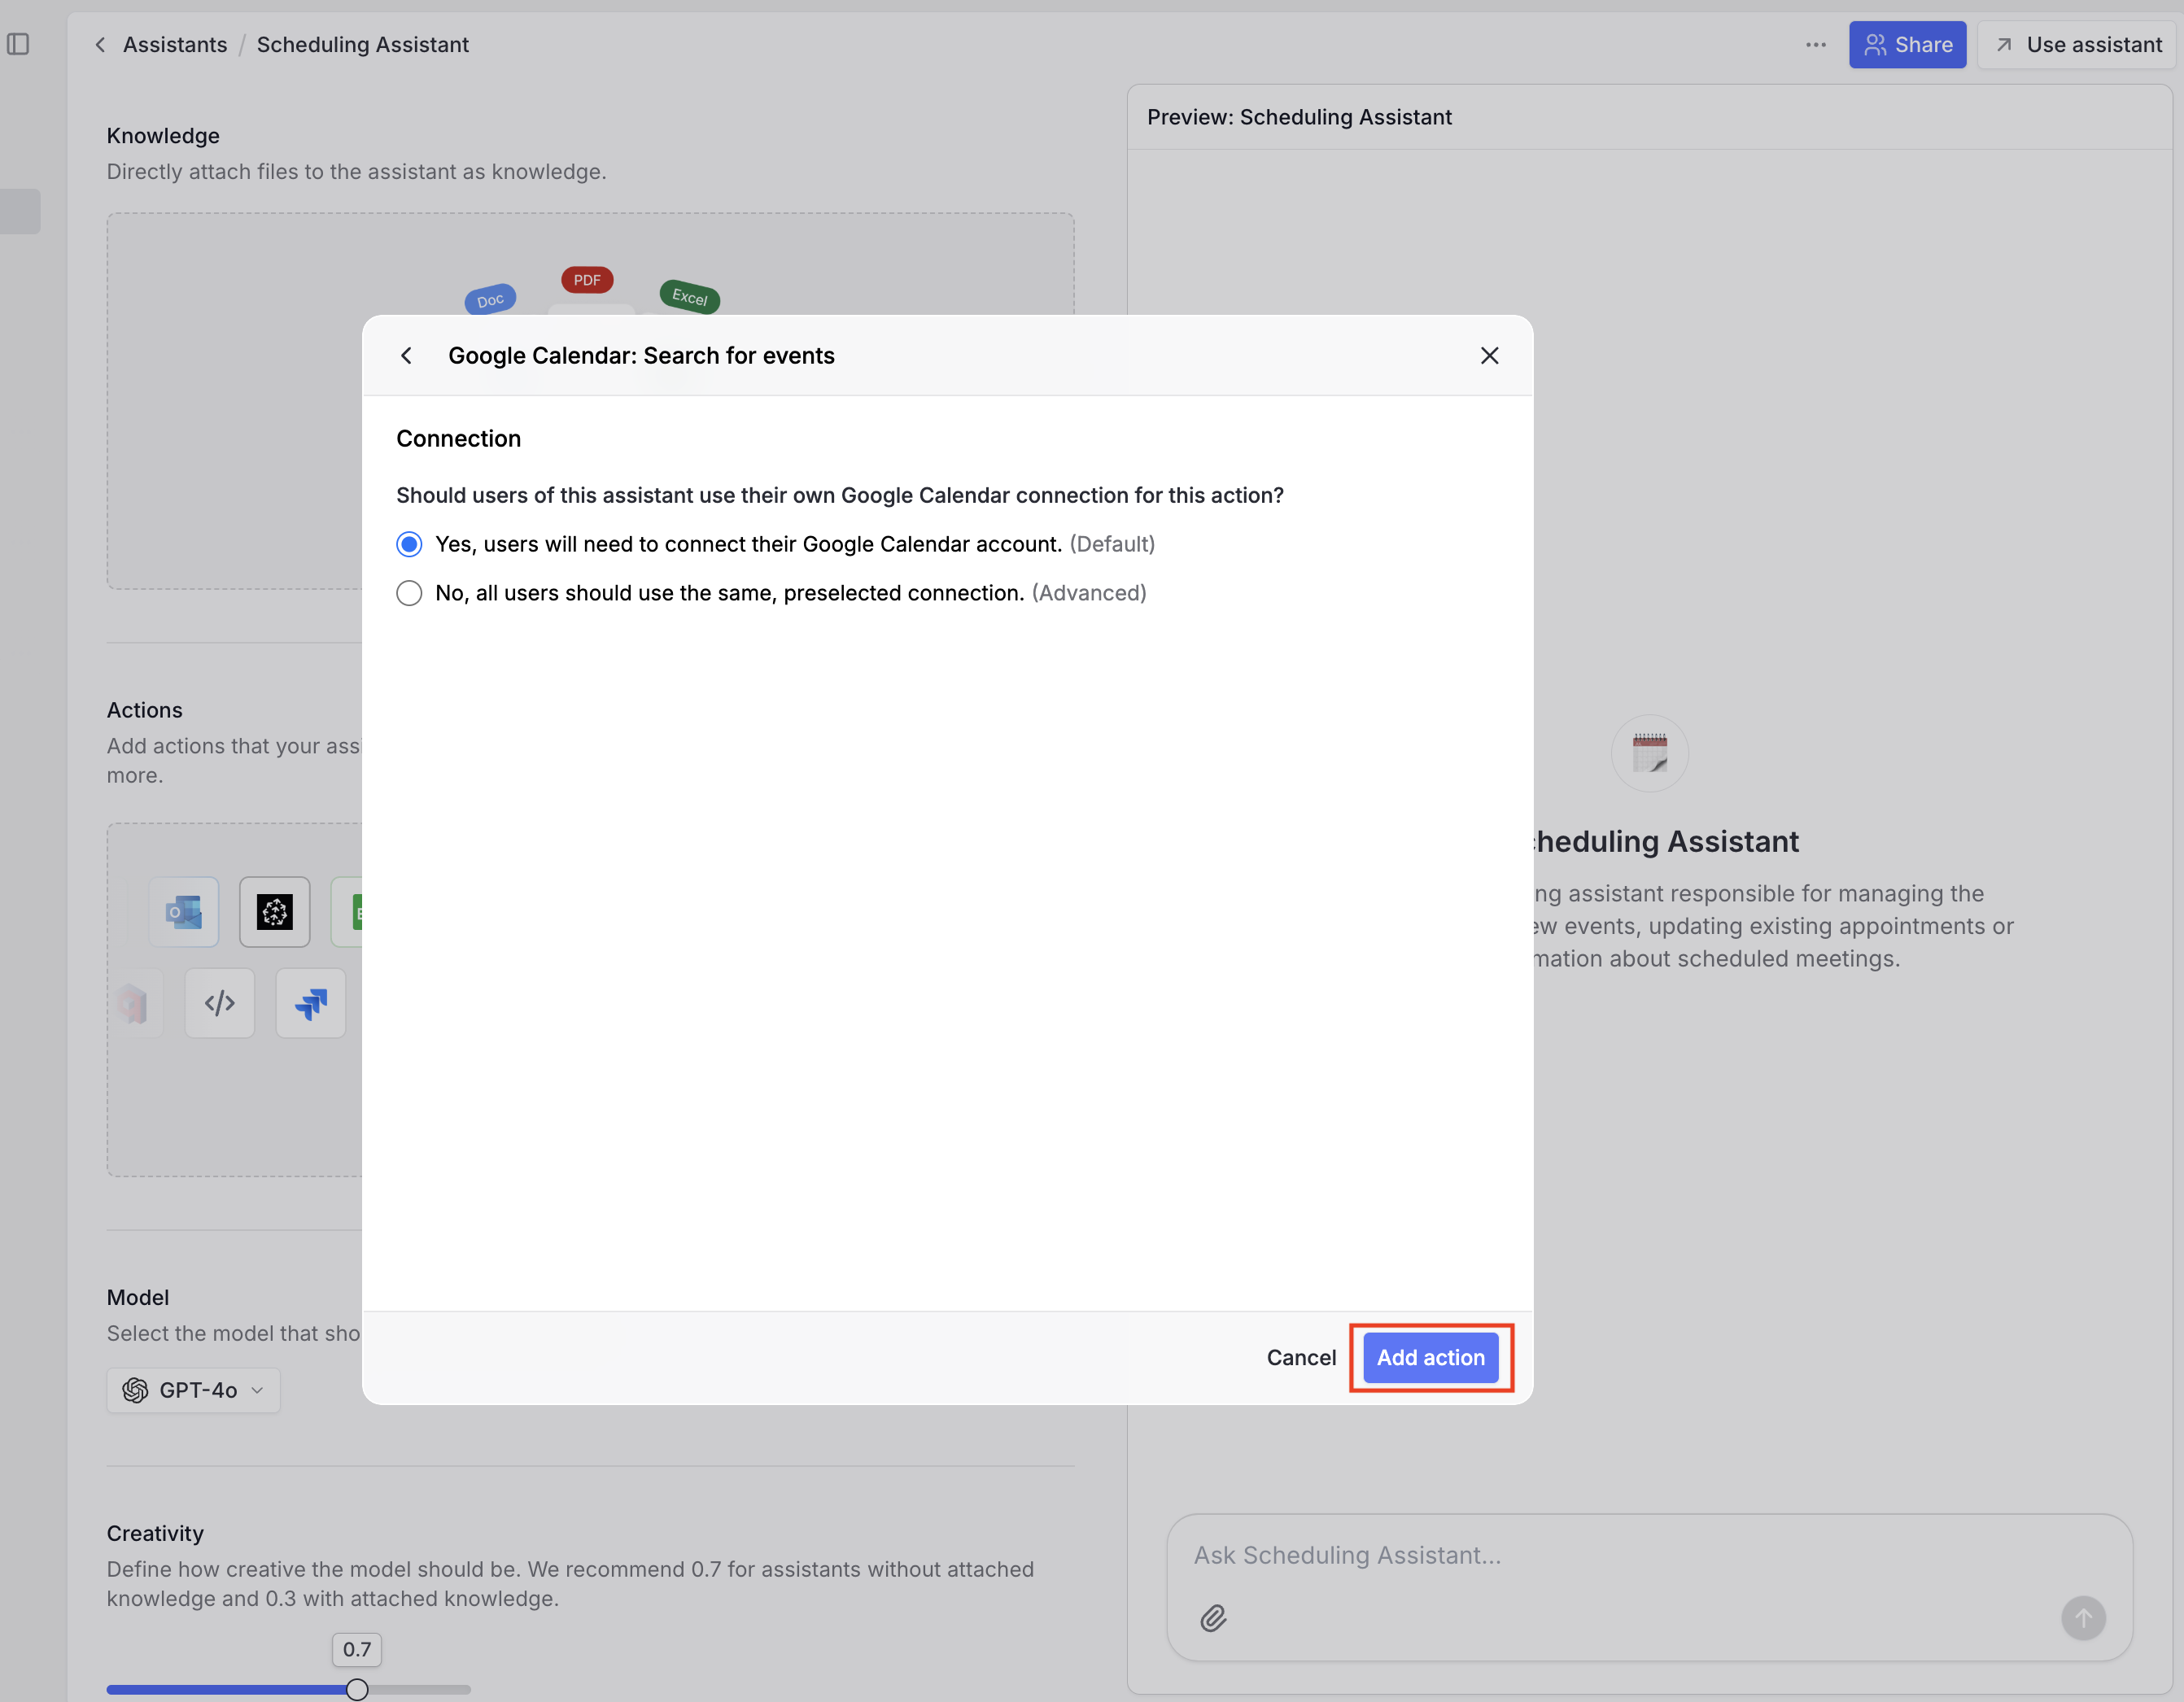Viewport: 2184px width, 1702px height.
Task: Select 'No, all users should use same connection'
Action: click(409, 593)
